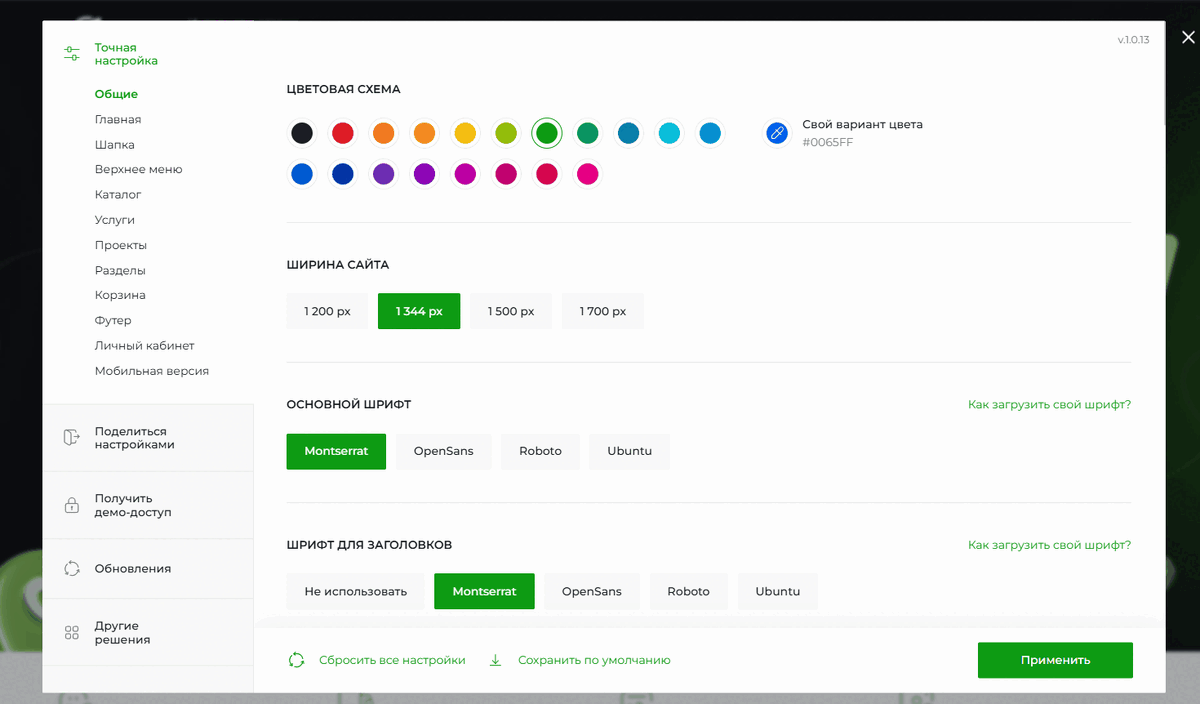Click the #0065FF hex value
The height and width of the screenshot is (704, 1200).
tap(827, 143)
